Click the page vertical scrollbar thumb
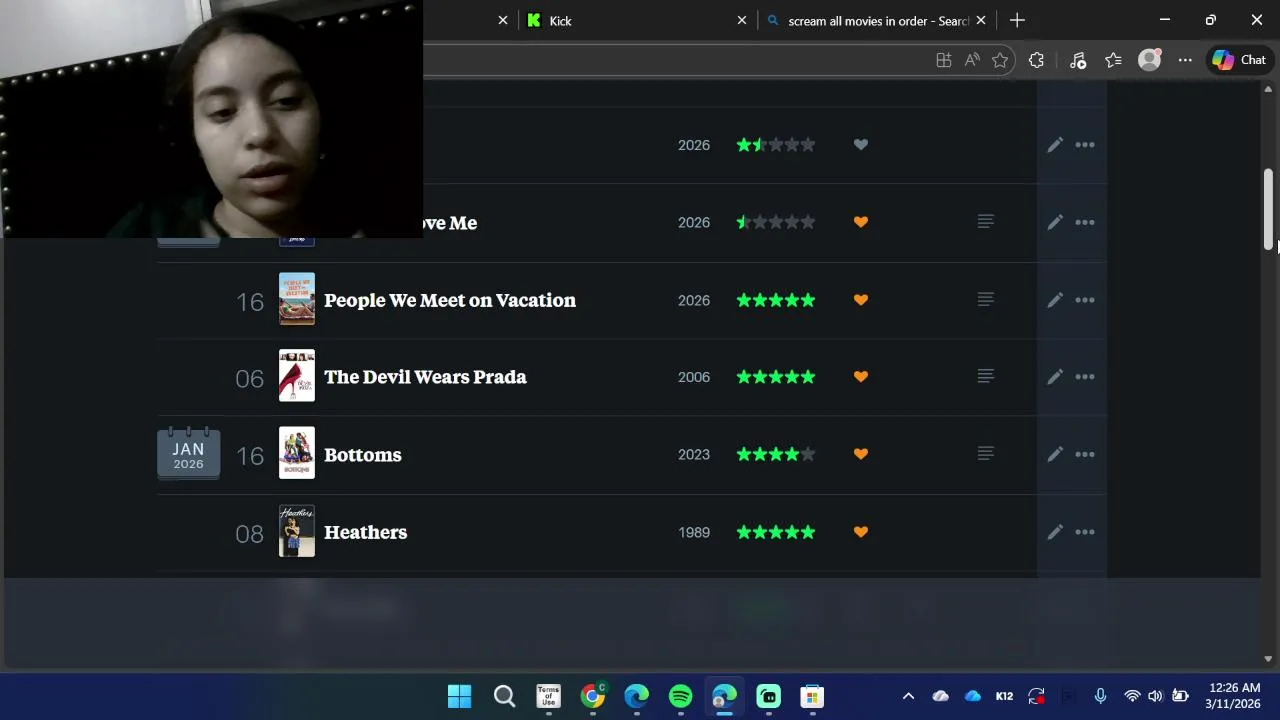The width and height of the screenshot is (1280, 720). 1268,210
